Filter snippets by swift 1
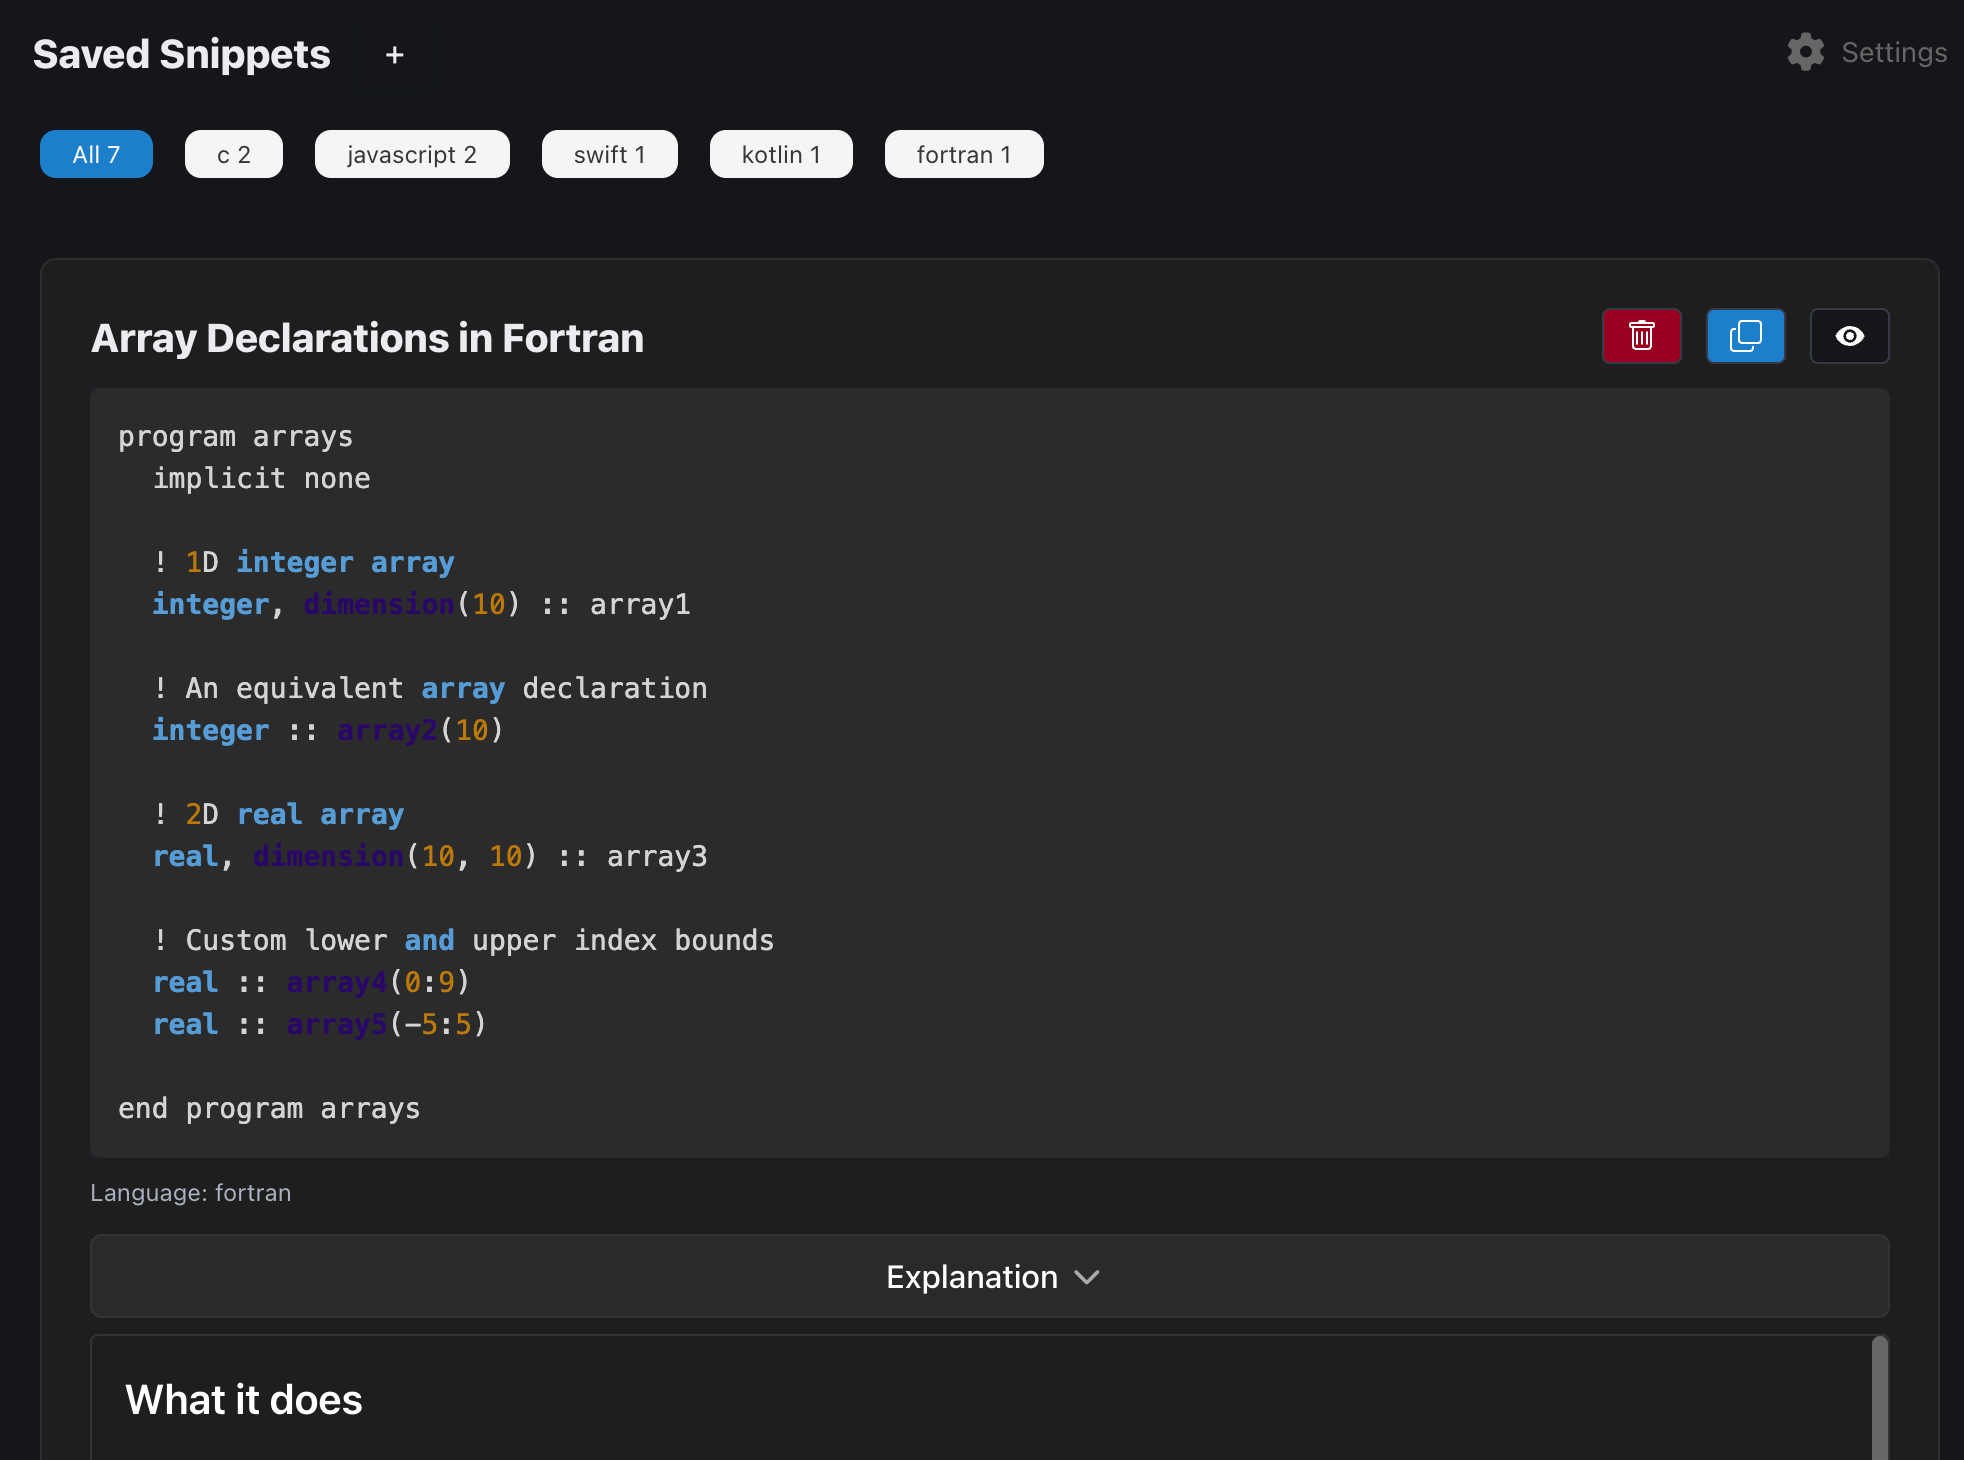 (x=610, y=154)
